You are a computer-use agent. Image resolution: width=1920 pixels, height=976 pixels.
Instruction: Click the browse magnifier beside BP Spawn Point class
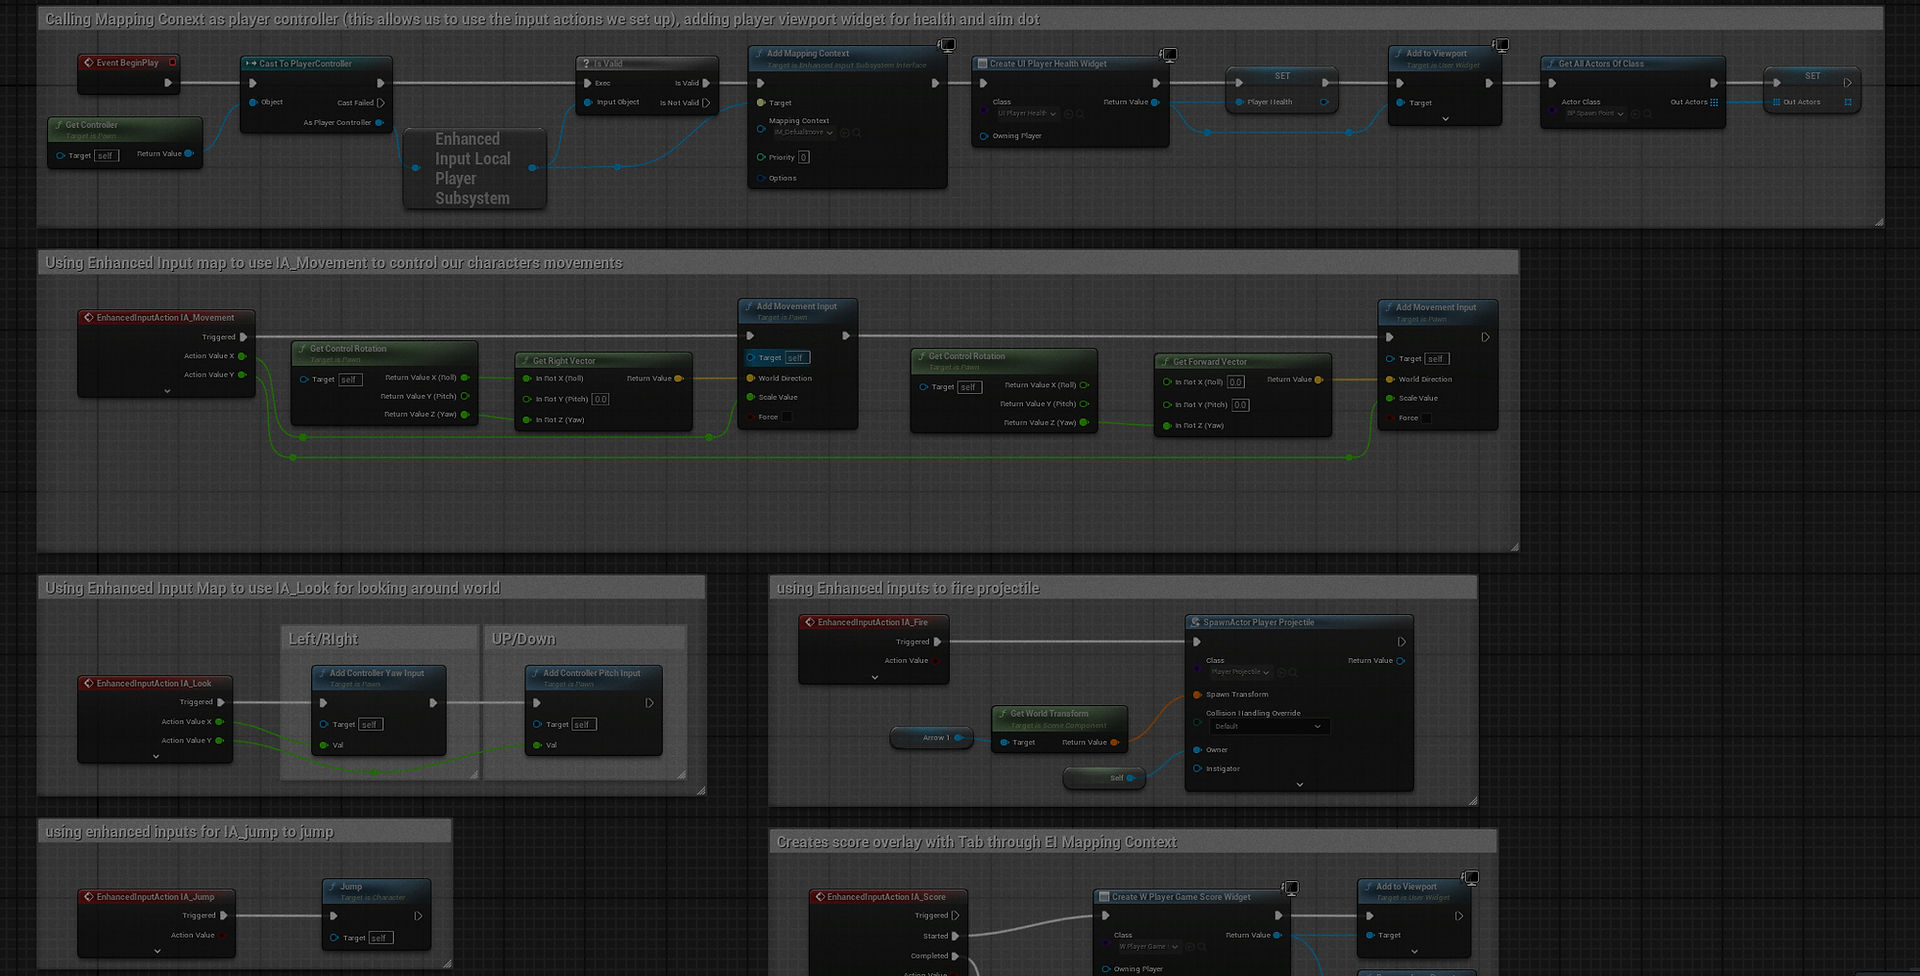click(1647, 114)
